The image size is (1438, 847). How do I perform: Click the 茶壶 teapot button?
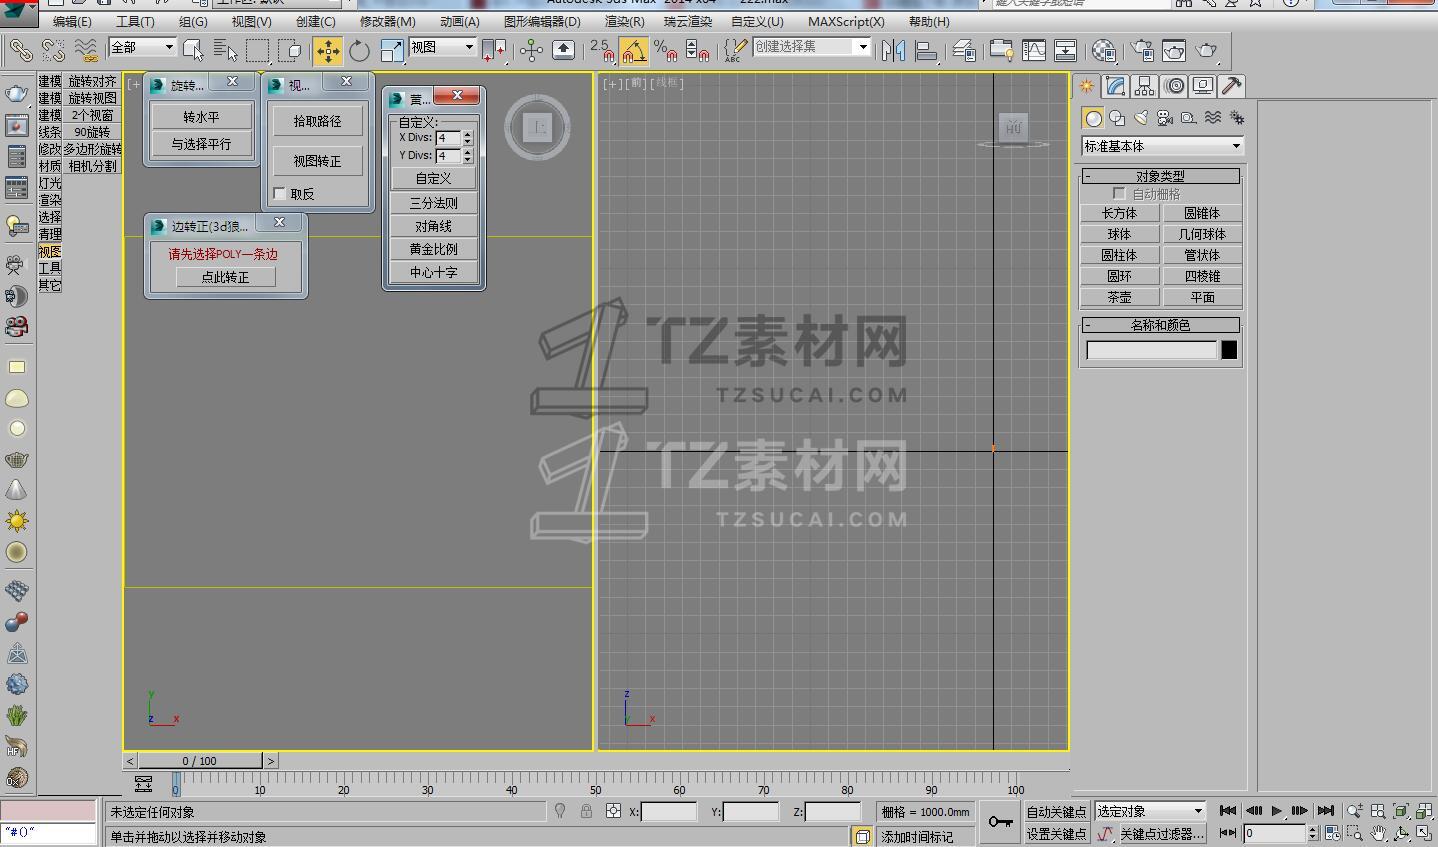(x=1119, y=297)
